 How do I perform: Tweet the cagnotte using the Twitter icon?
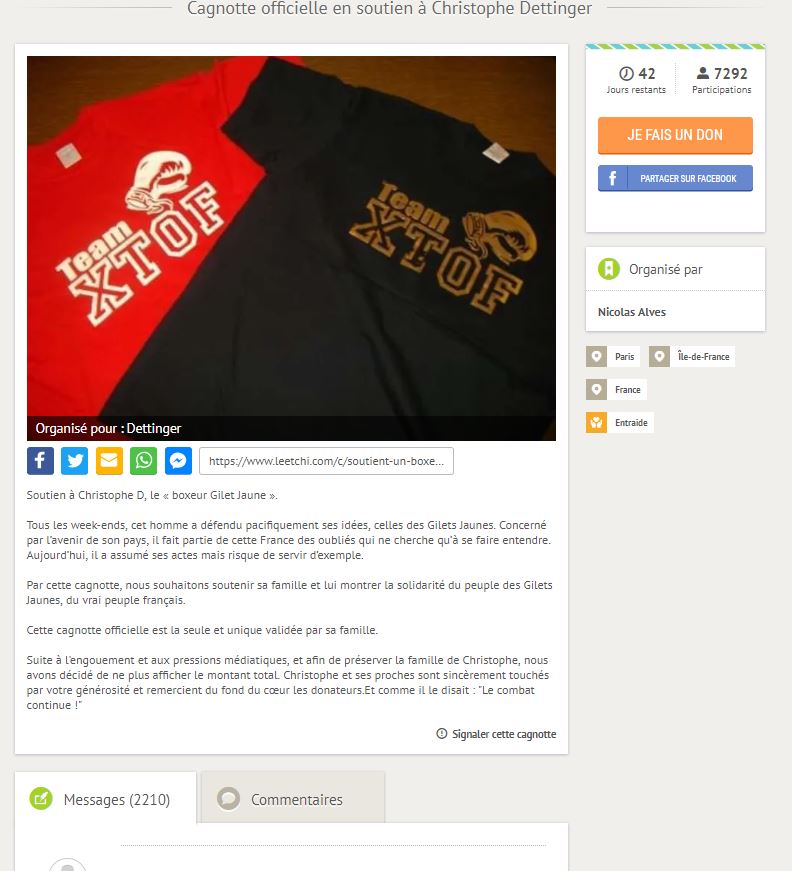(74, 460)
